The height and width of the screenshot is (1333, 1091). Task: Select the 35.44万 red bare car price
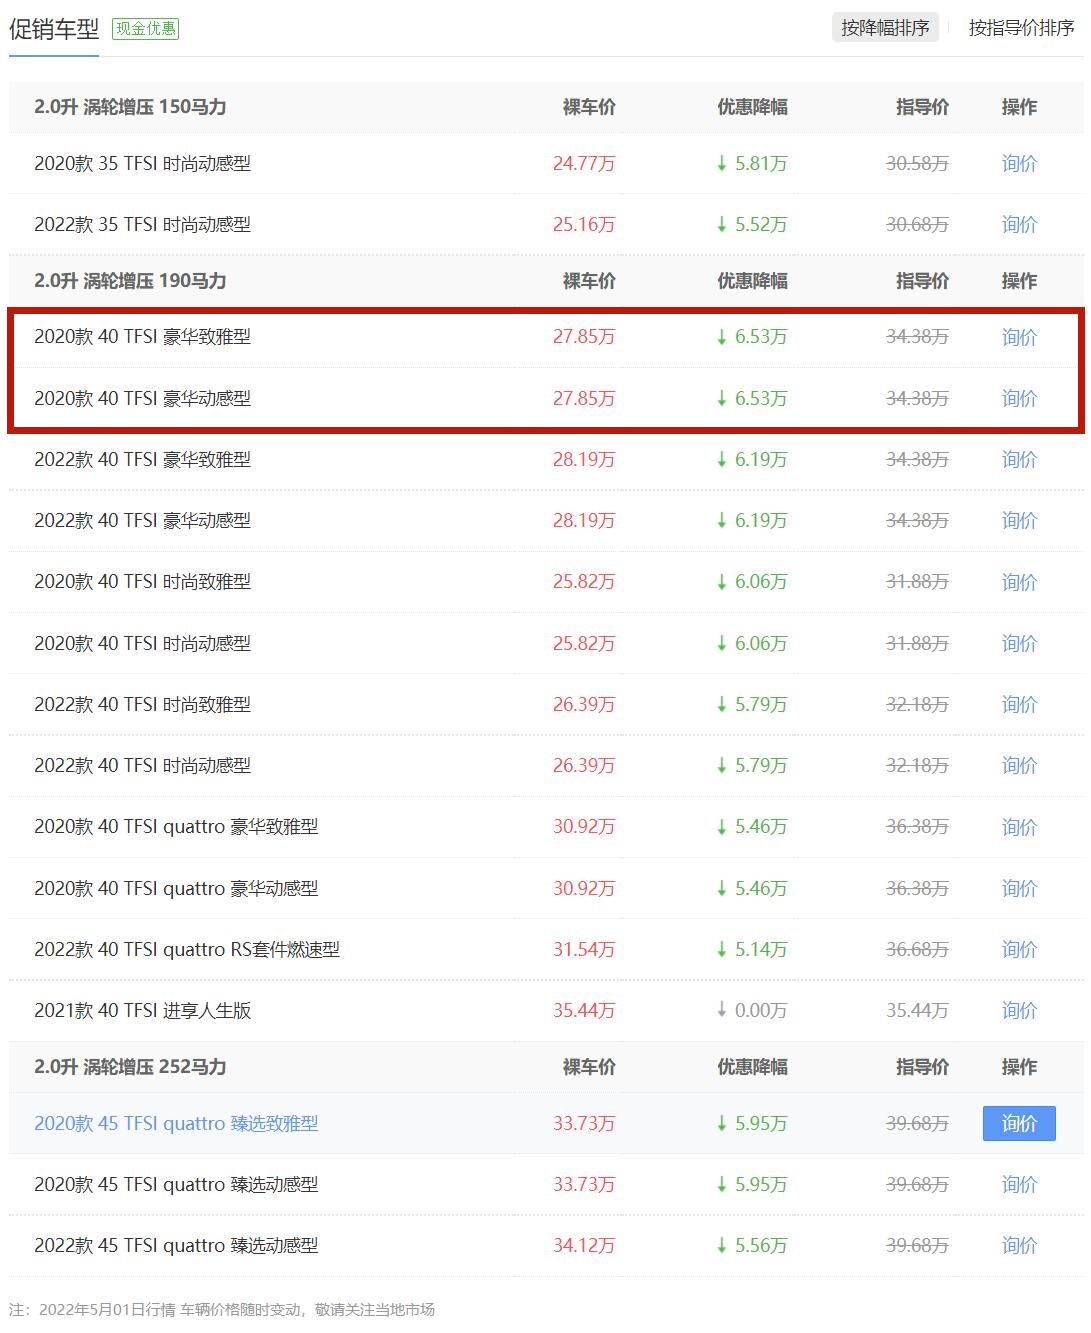point(584,1011)
